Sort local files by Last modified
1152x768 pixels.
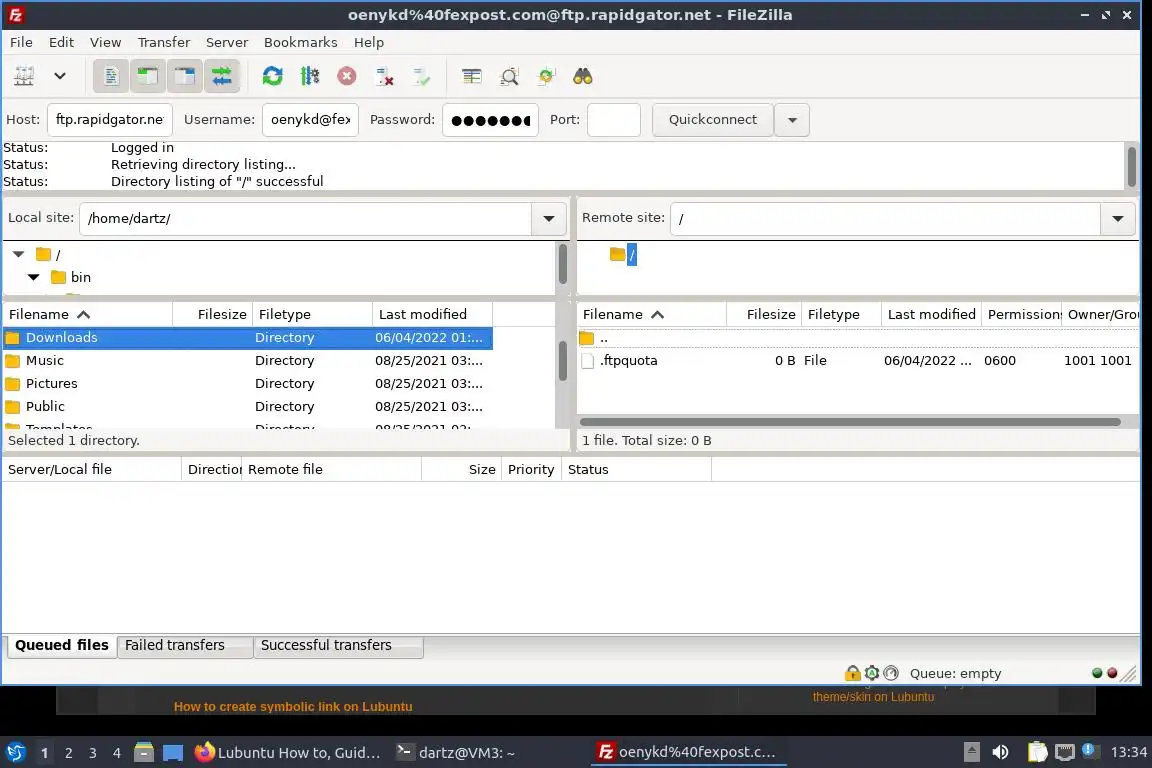432,315
